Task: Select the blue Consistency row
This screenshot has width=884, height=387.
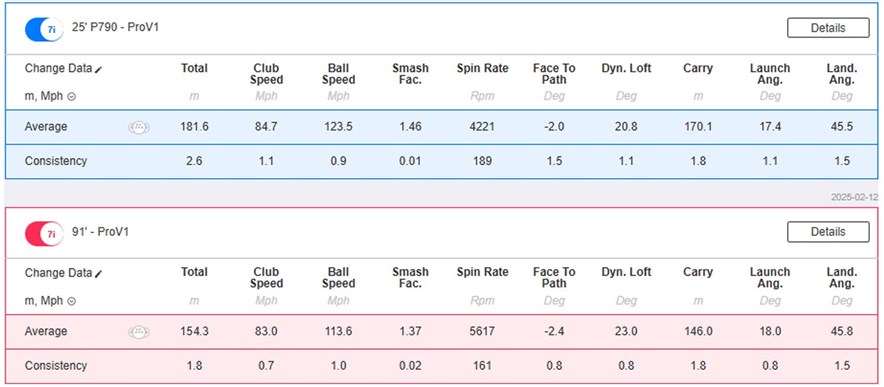Action: (x=441, y=161)
